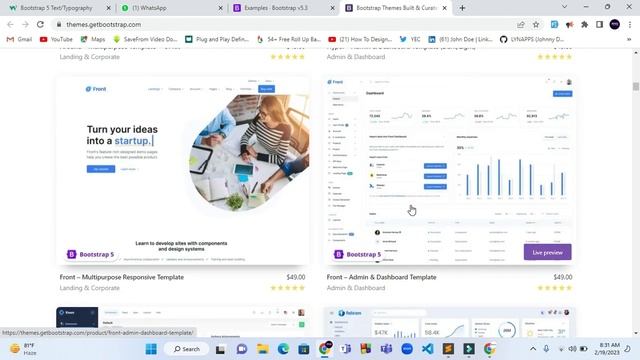Open Front Multipurpose template preview thumbnail

pyautogui.click(x=182, y=171)
